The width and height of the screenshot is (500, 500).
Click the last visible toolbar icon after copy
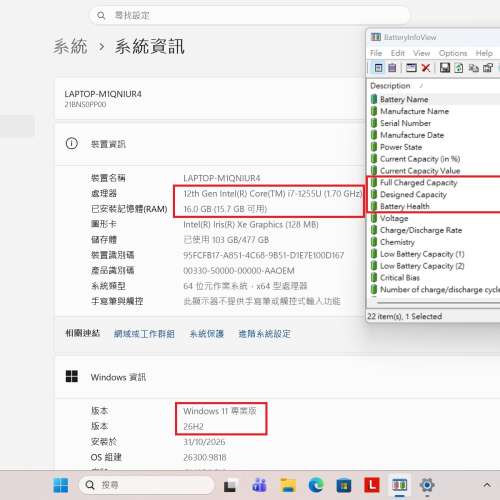[x=488, y=68]
